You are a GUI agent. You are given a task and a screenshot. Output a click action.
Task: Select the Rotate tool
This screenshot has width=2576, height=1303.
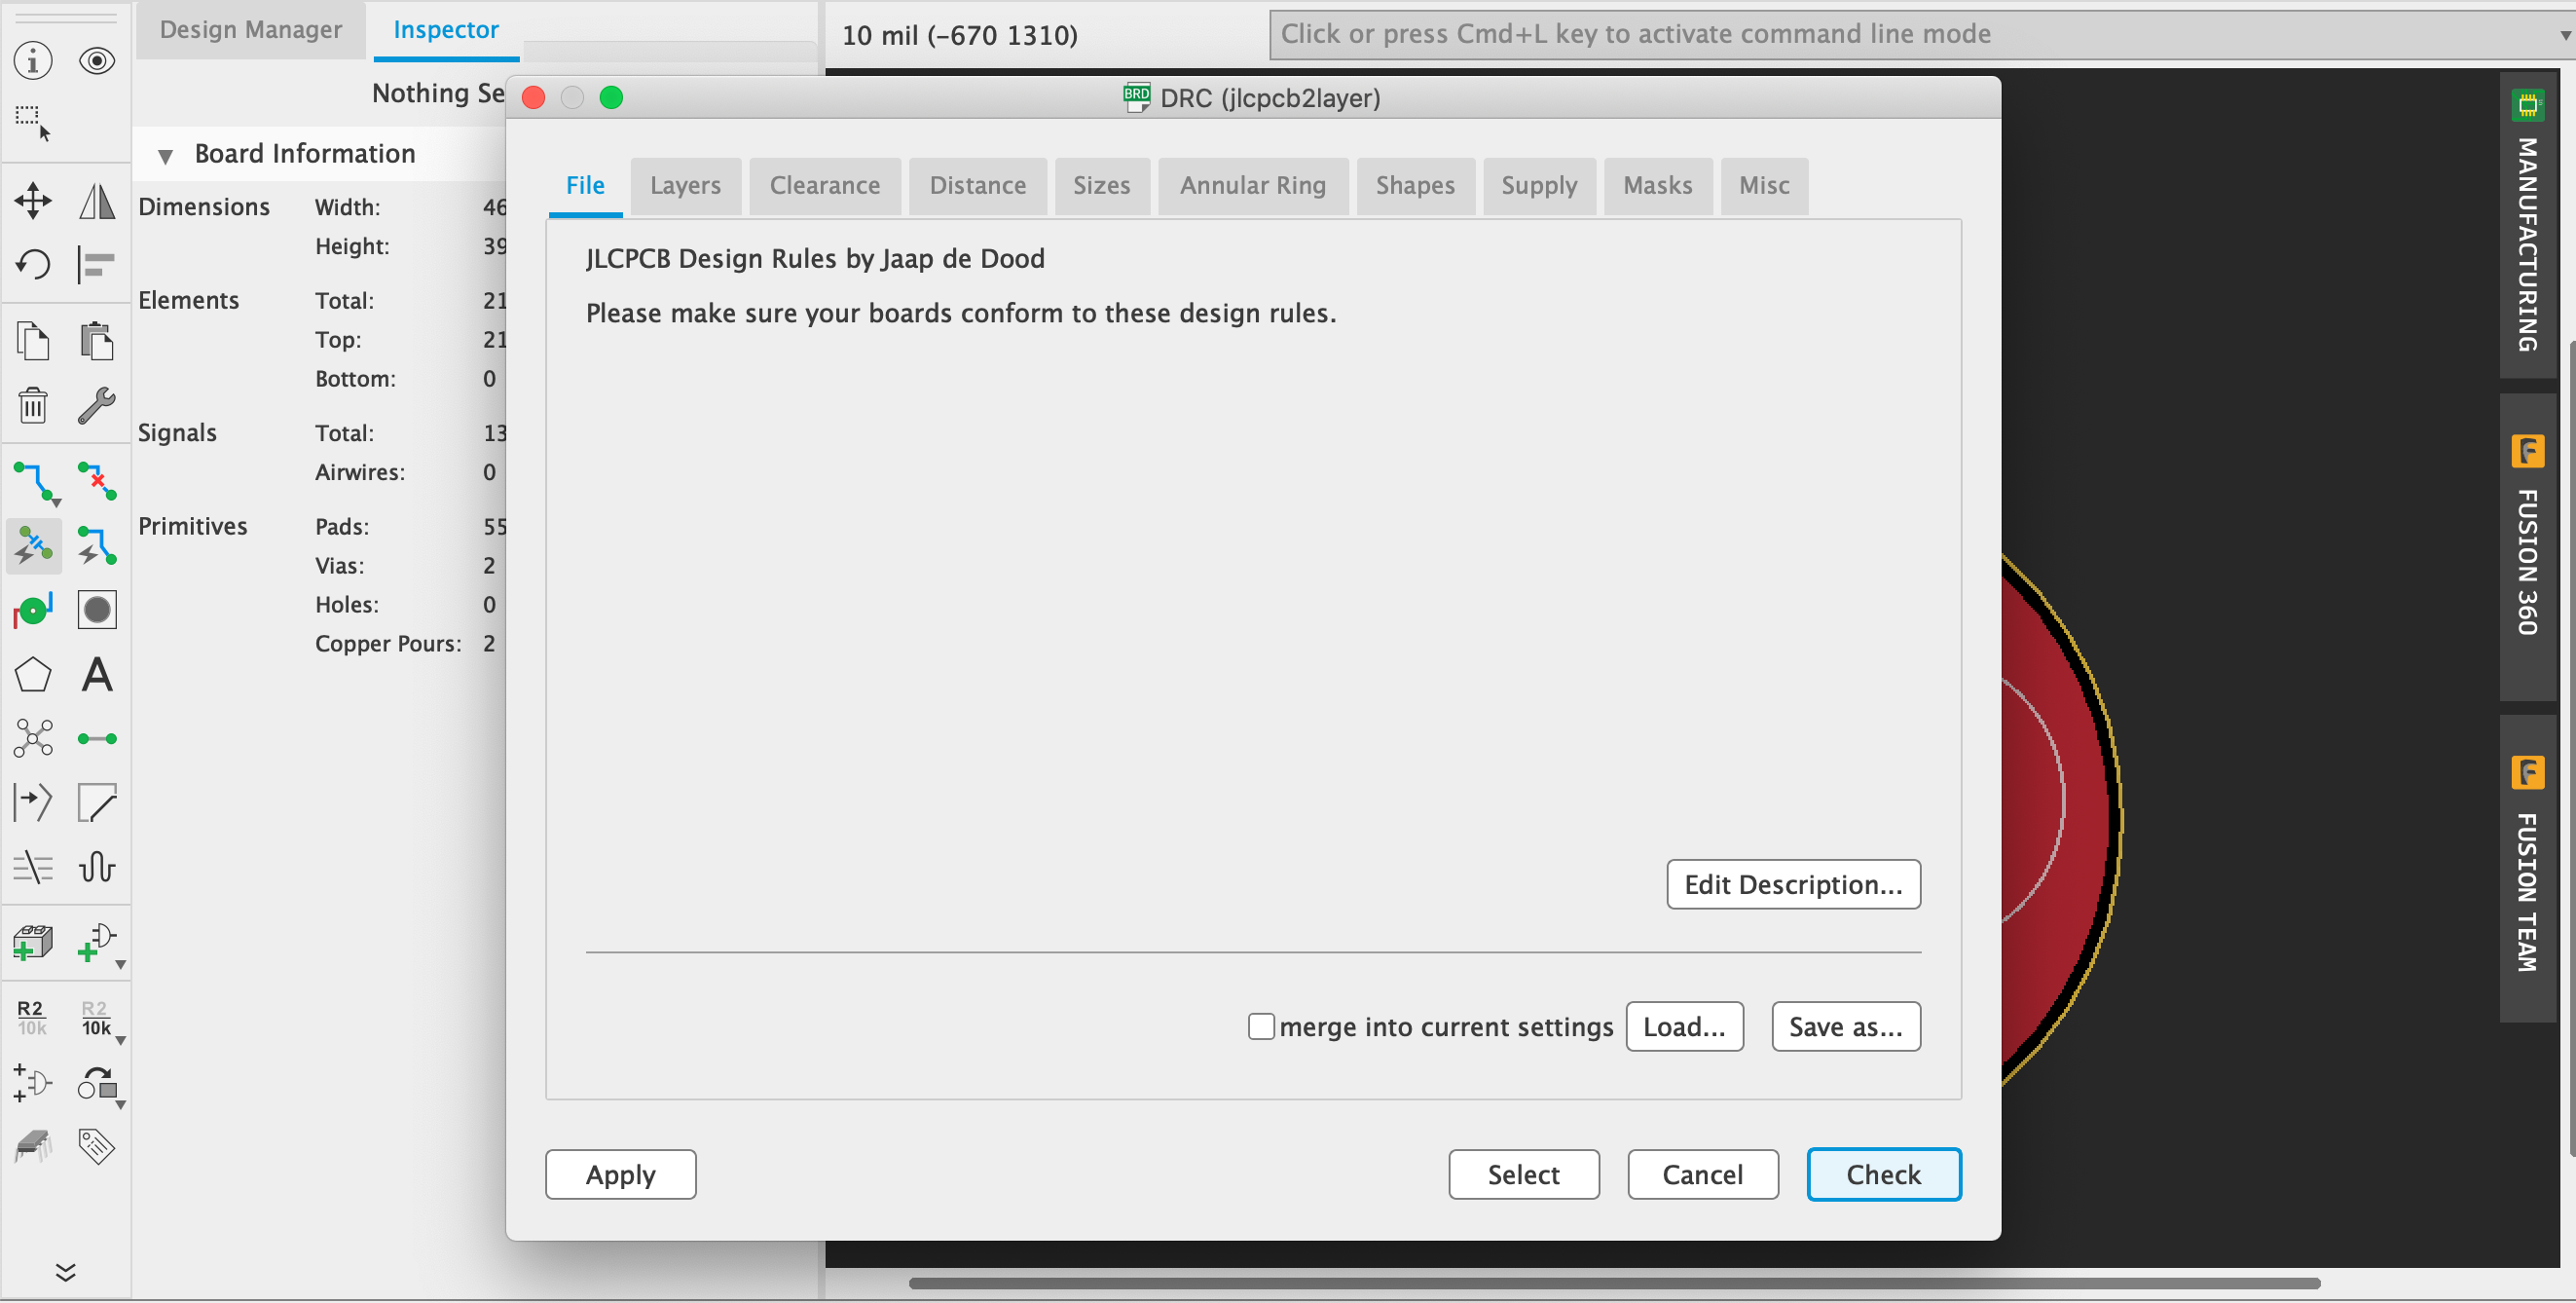click(x=33, y=265)
